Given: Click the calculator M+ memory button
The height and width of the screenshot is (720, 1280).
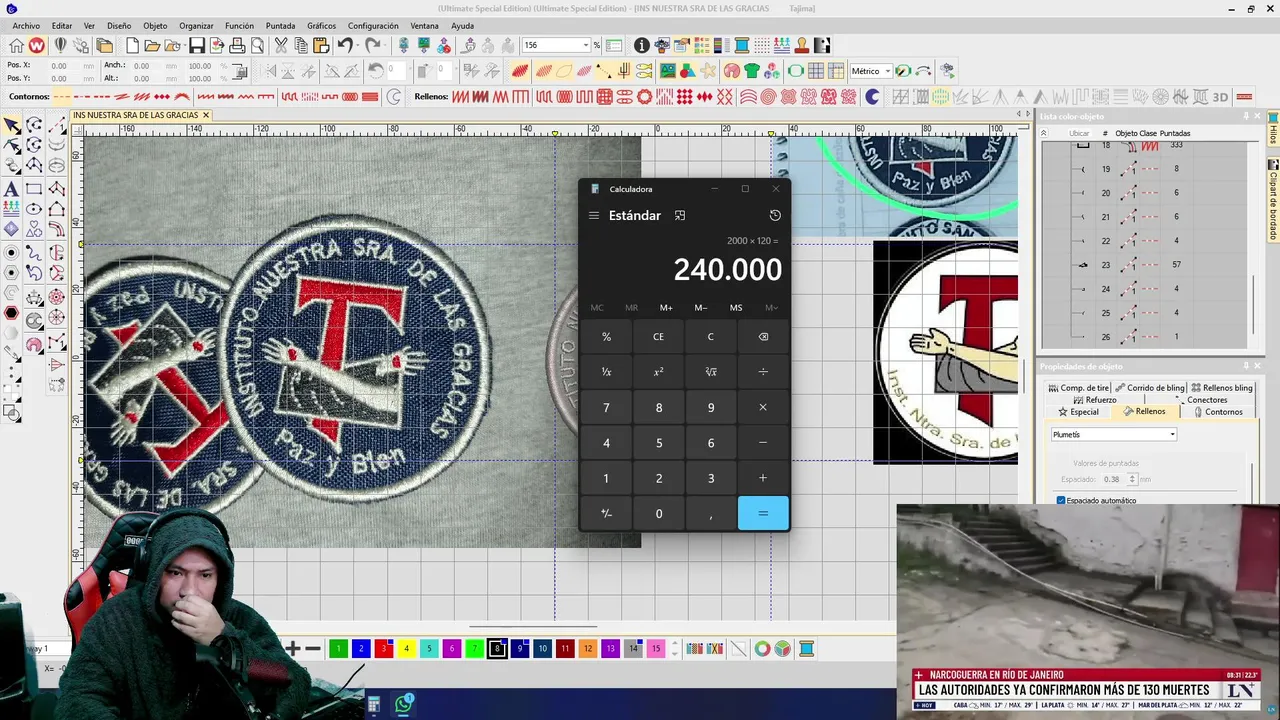Looking at the screenshot, I should click(666, 308).
